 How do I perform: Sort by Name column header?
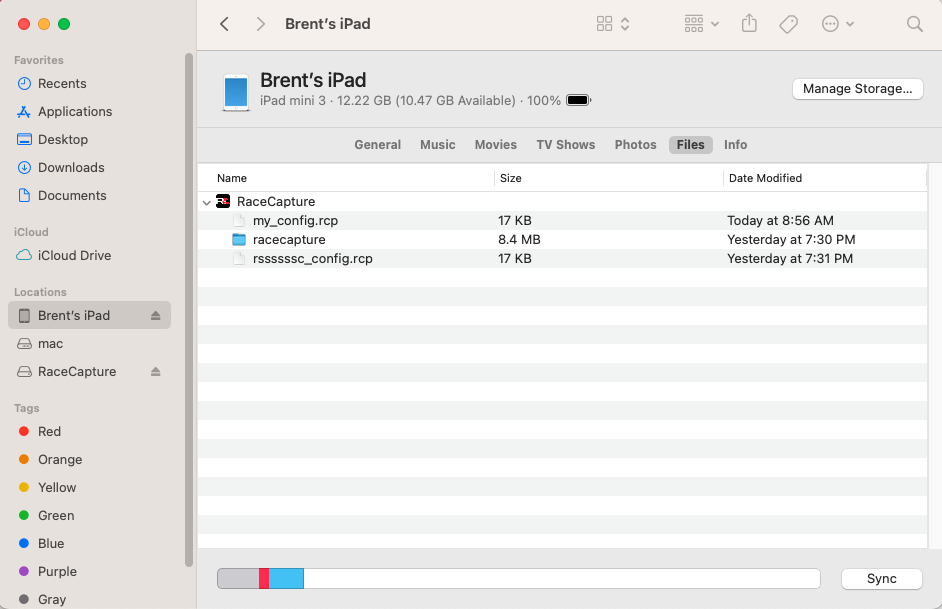(x=346, y=178)
